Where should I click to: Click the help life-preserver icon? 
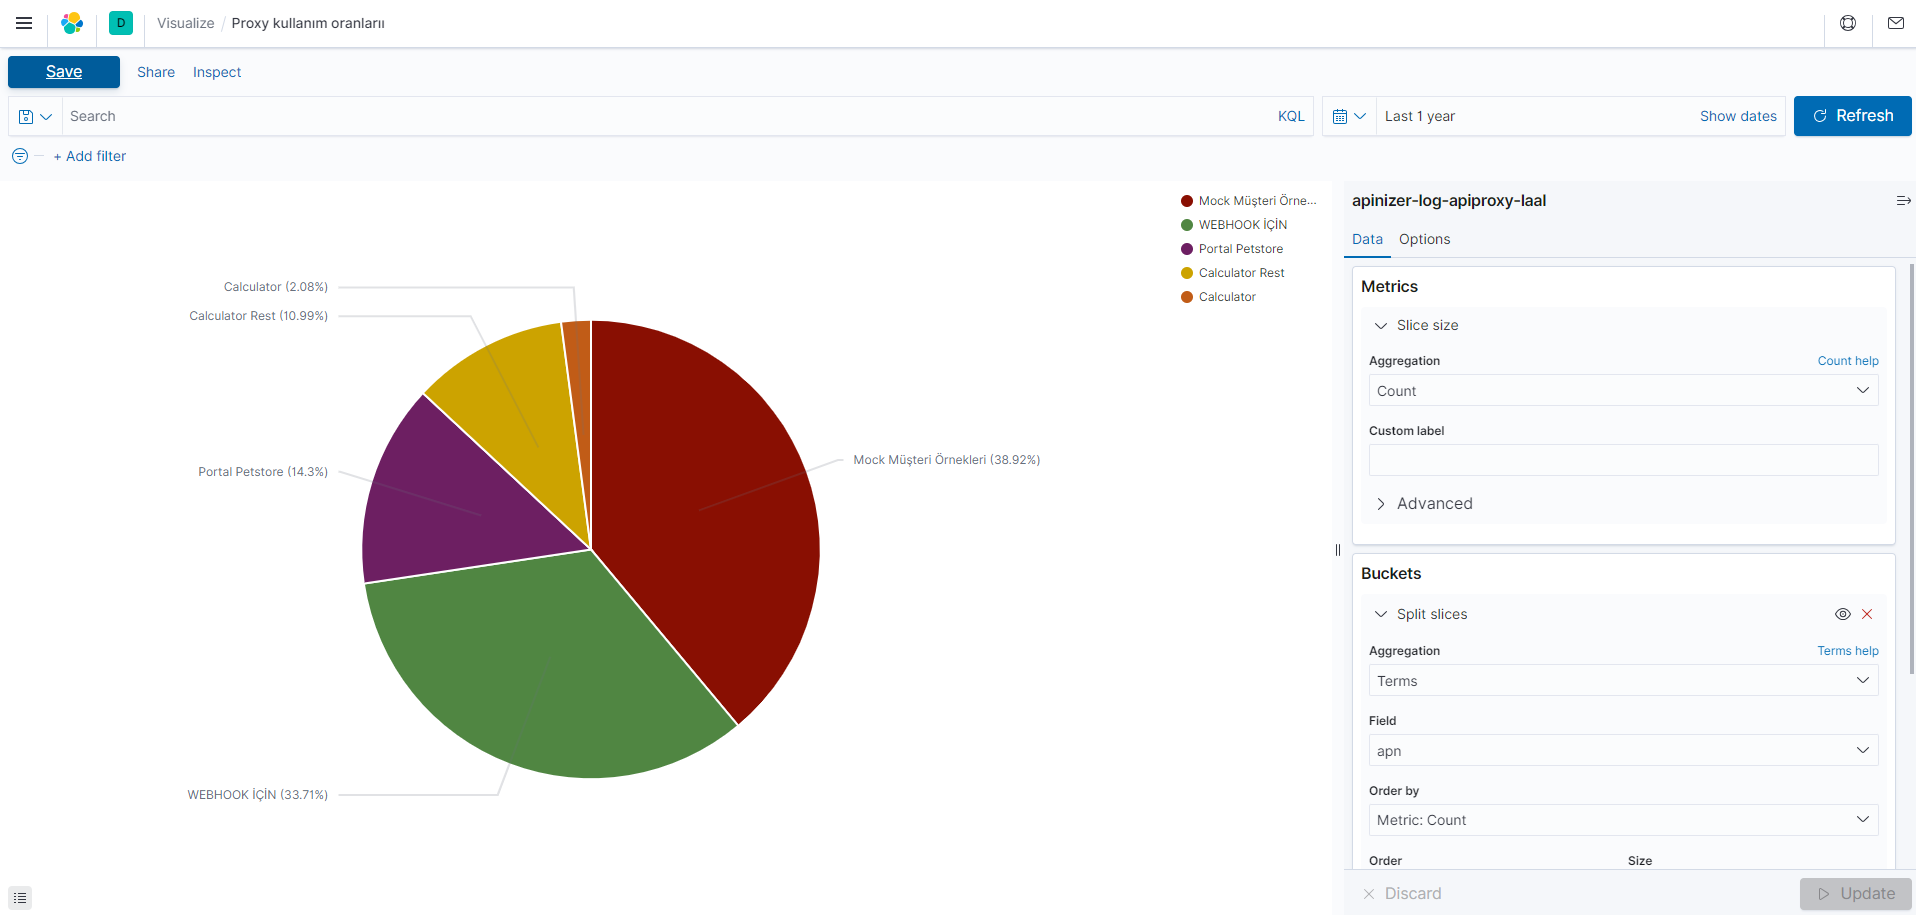1847,23
